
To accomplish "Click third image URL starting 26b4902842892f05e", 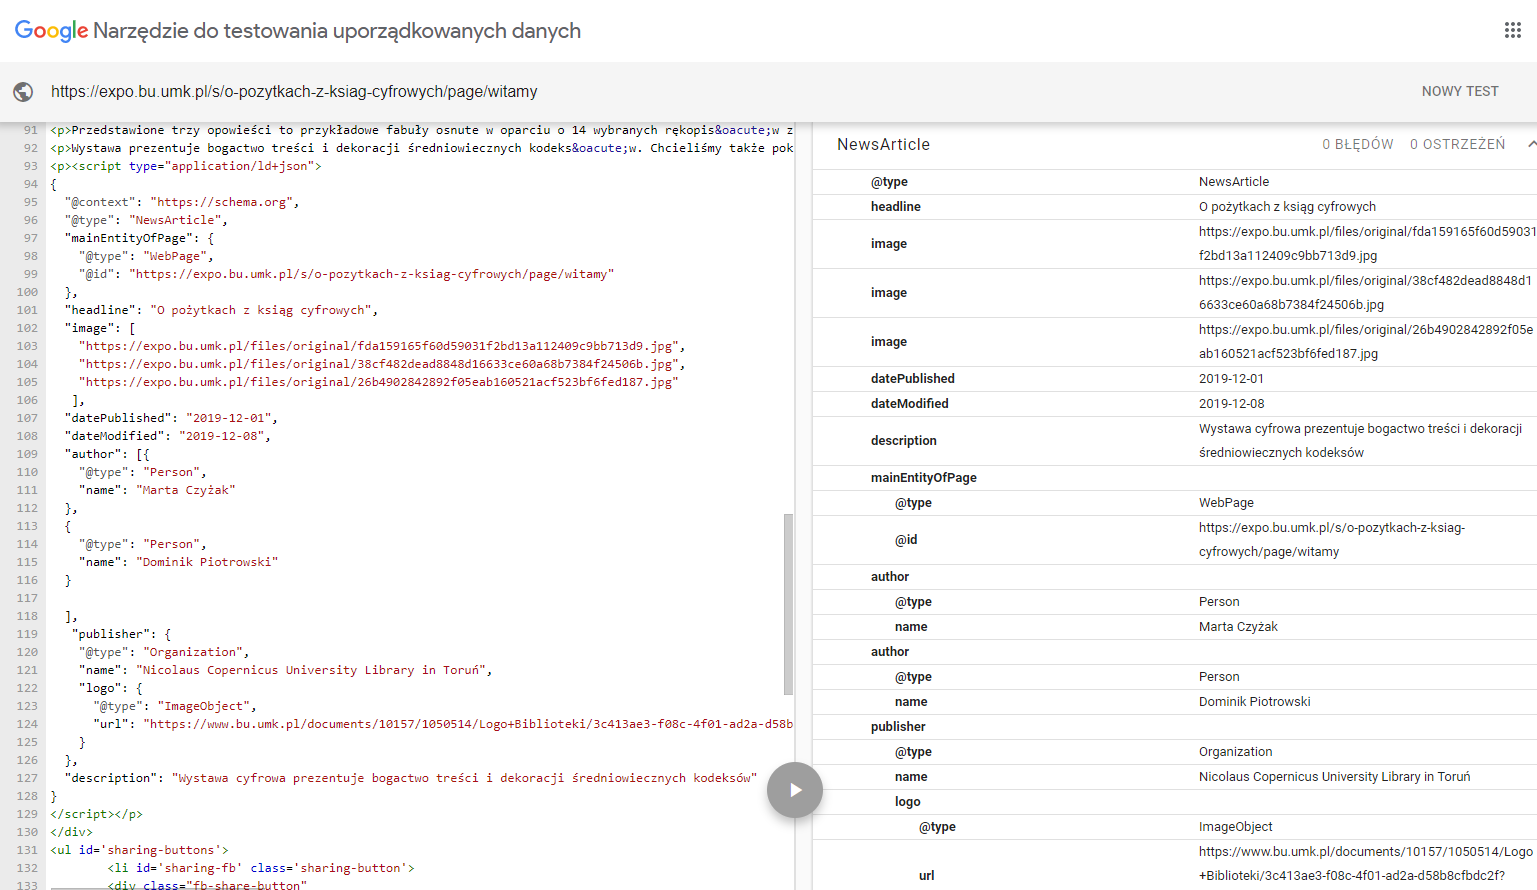I will (x=1366, y=341).
